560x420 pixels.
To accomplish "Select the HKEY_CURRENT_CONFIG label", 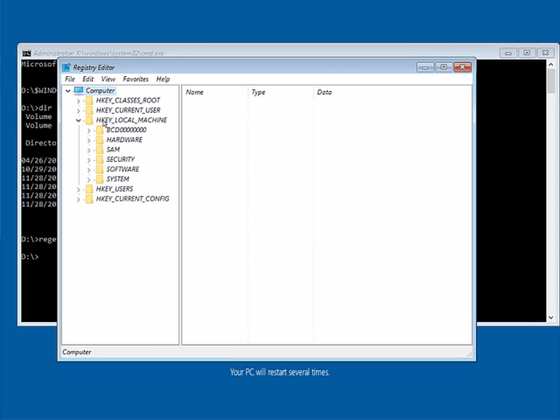I will coord(132,199).
